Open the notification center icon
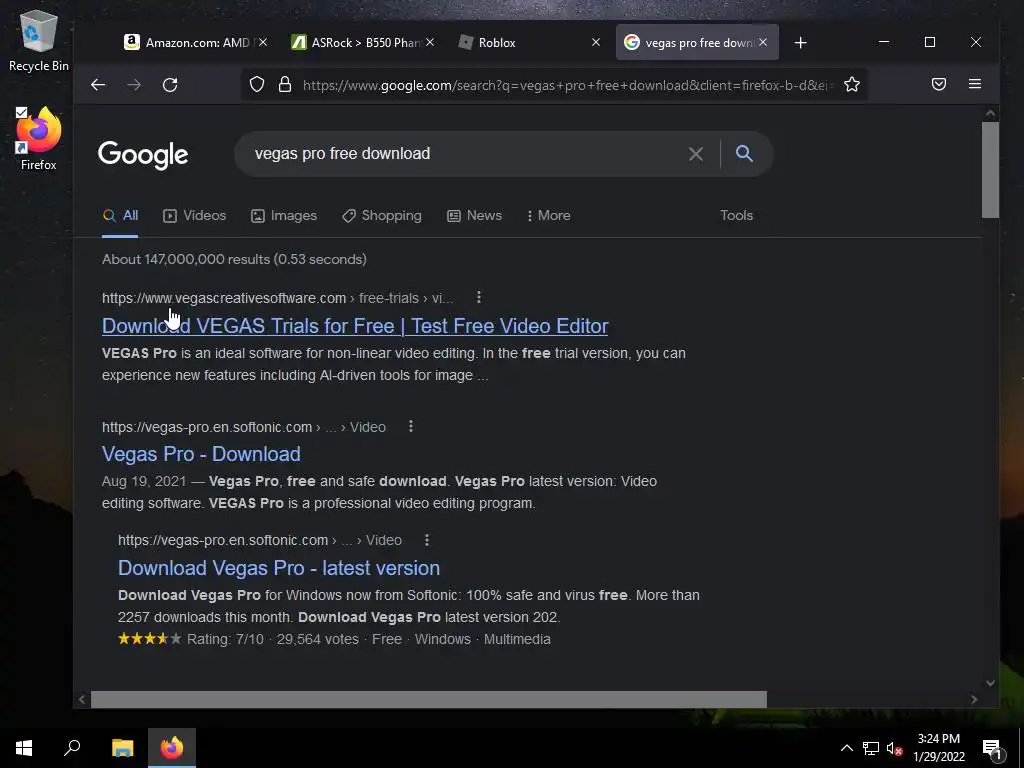 (991, 749)
